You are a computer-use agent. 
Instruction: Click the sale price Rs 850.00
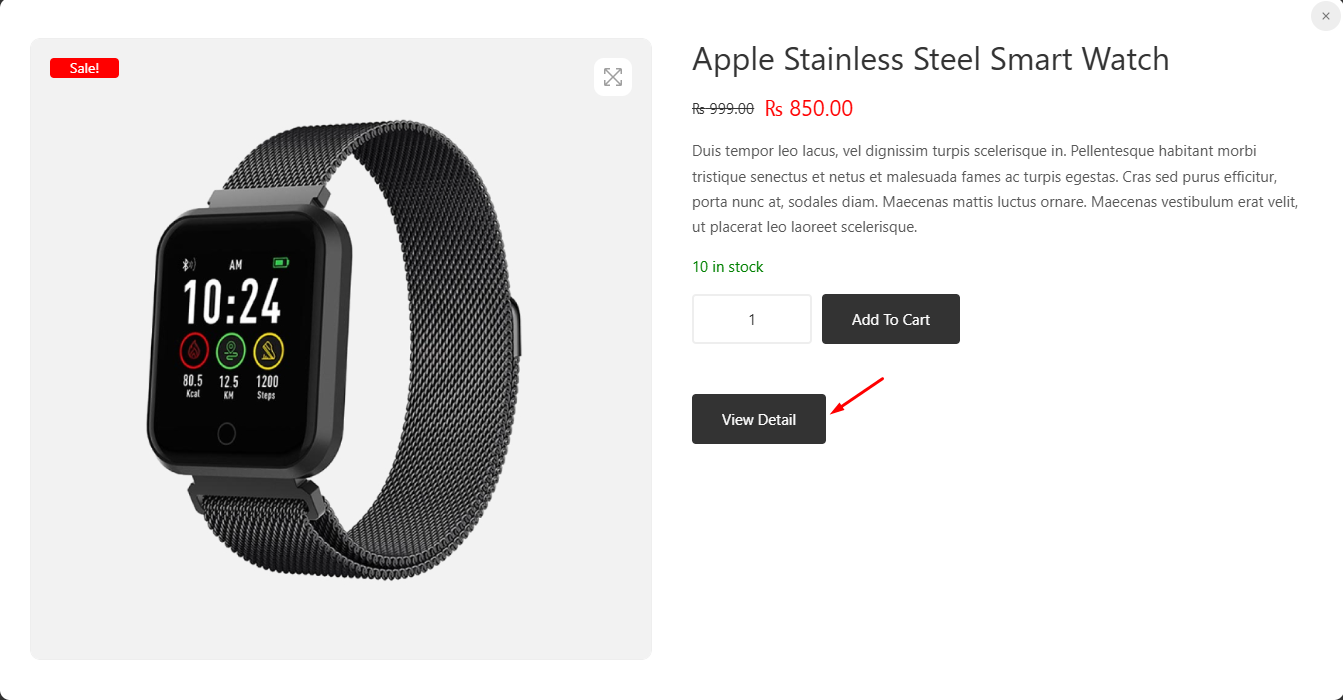[x=808, y=108]
